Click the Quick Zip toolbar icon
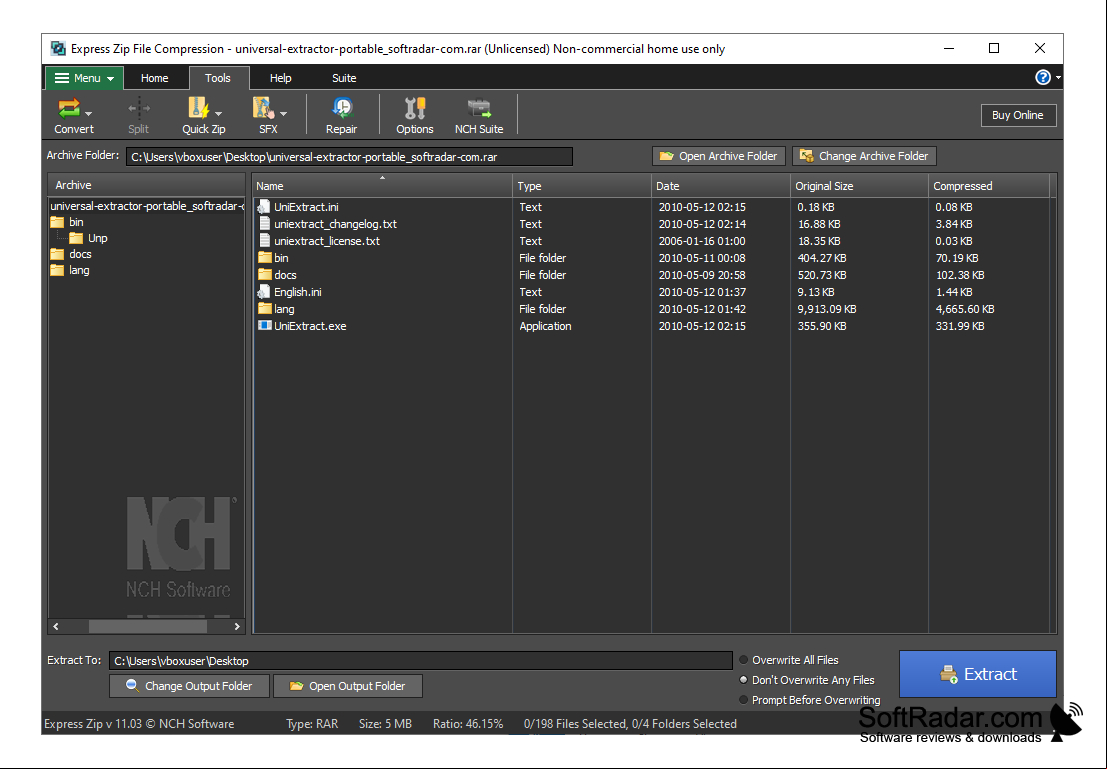The height and width of the screenshot is (769, 1107). coord(198,108)
